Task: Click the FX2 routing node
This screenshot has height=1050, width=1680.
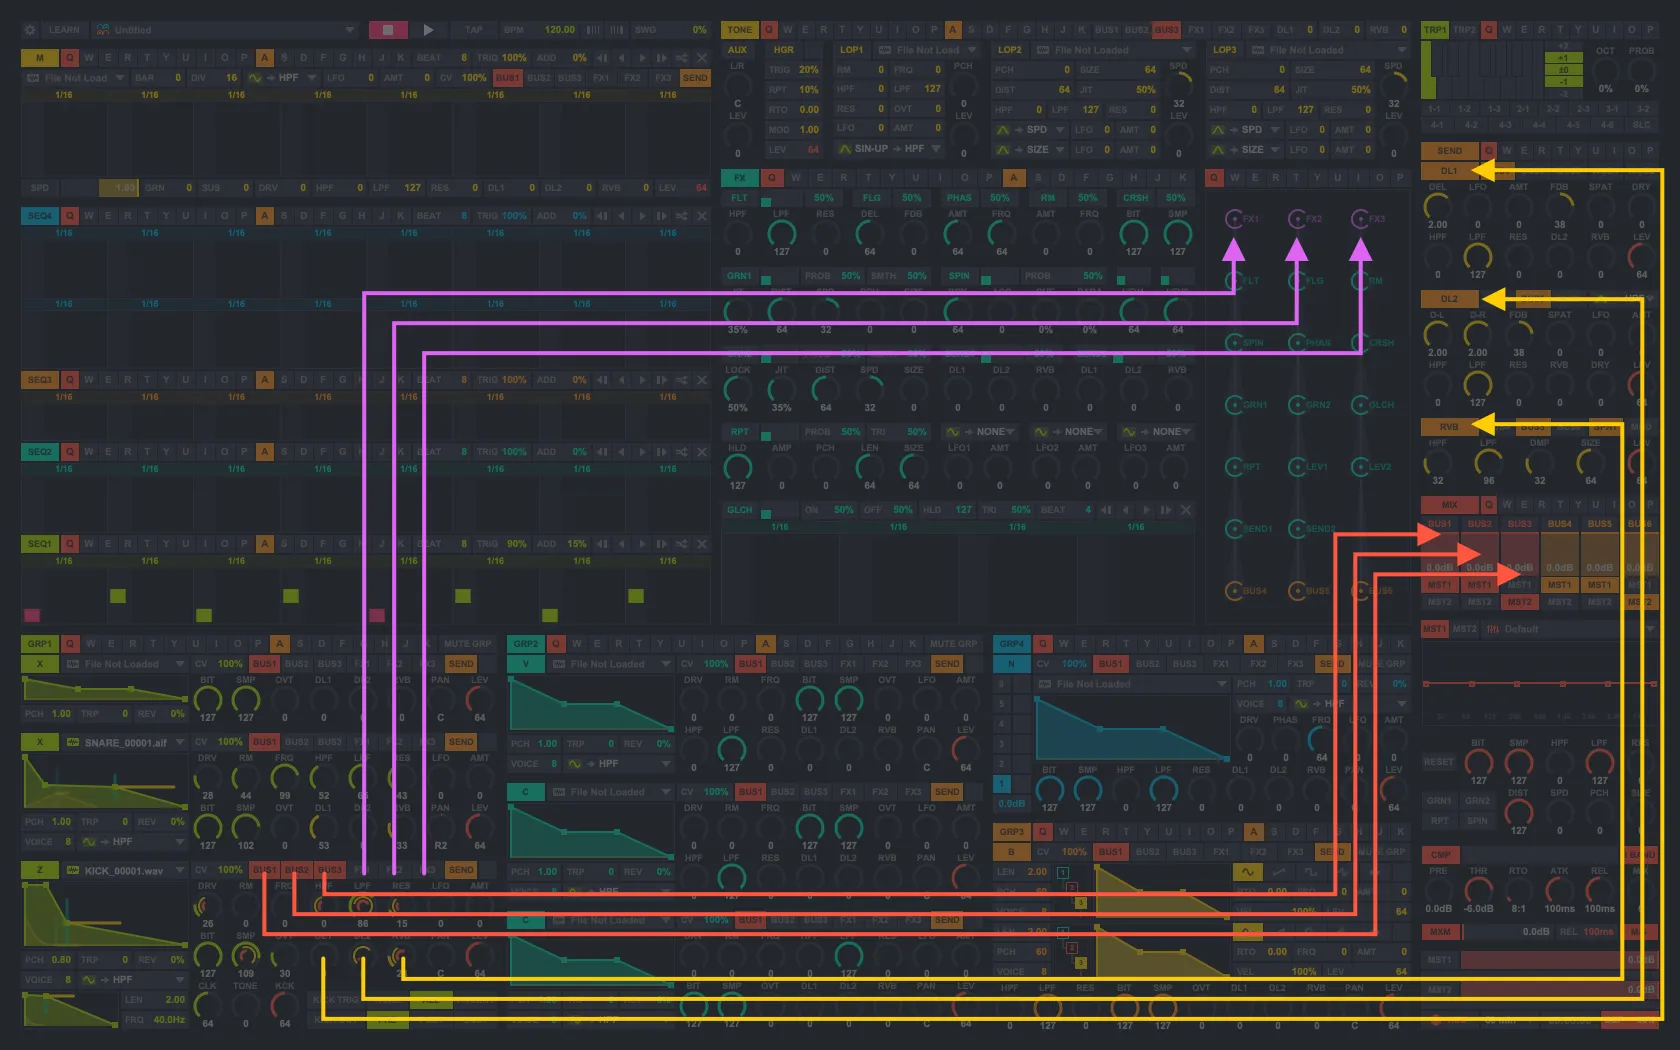Action: pyautogui.click(x=1297, y=219)
